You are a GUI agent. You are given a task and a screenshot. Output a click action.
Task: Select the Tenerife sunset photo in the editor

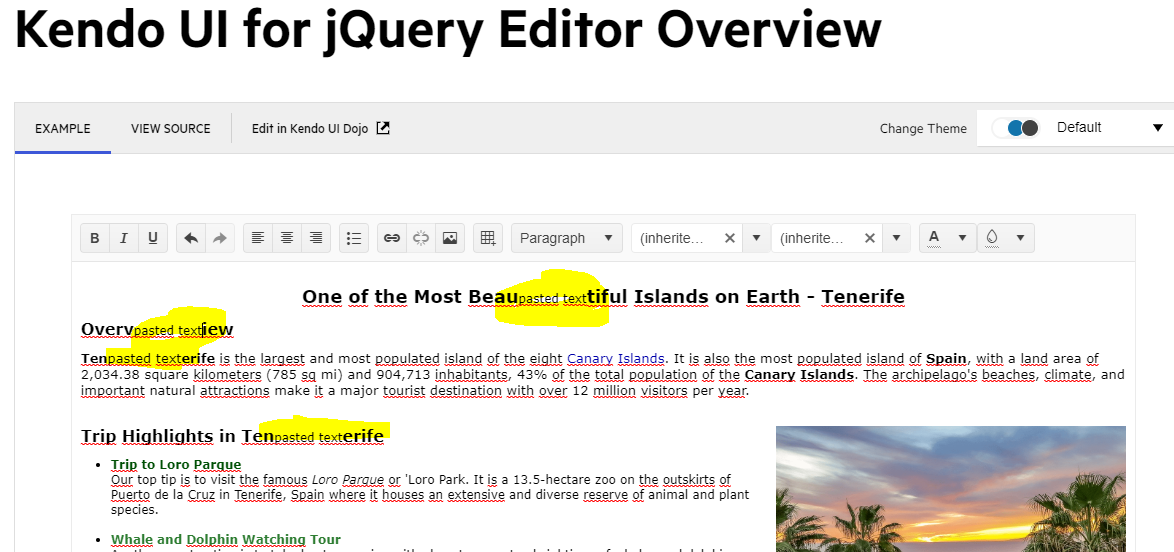pyautogui.click(x=950, y=489)
